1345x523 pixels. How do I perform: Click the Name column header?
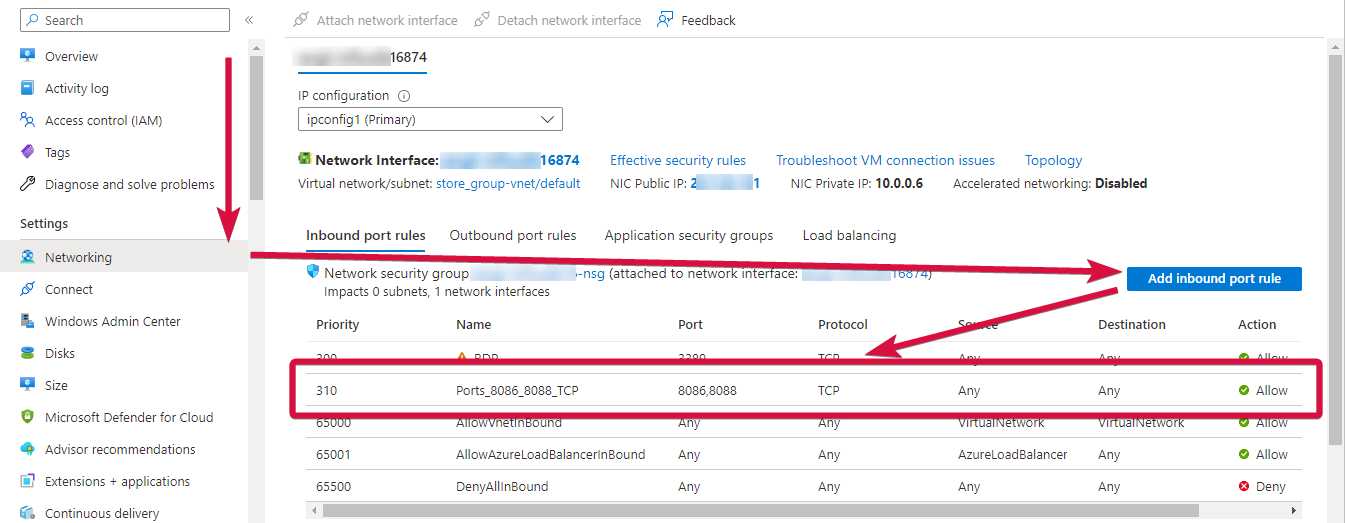point(474,325)
